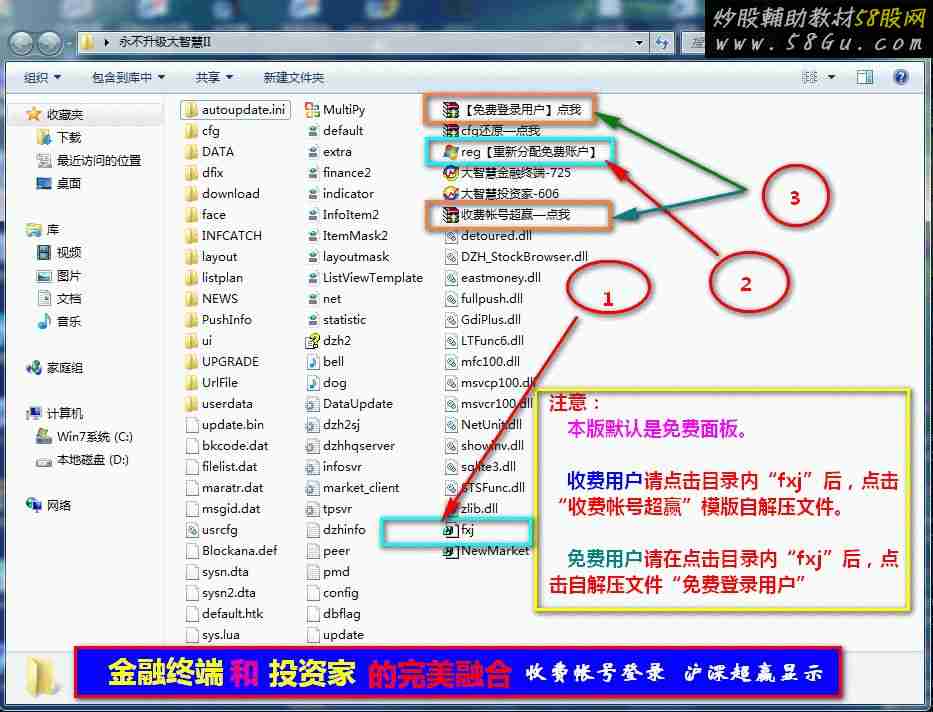The image size is (933, 712).
Task: Open the view options dropdown arrow
Action: coord(831,77)
